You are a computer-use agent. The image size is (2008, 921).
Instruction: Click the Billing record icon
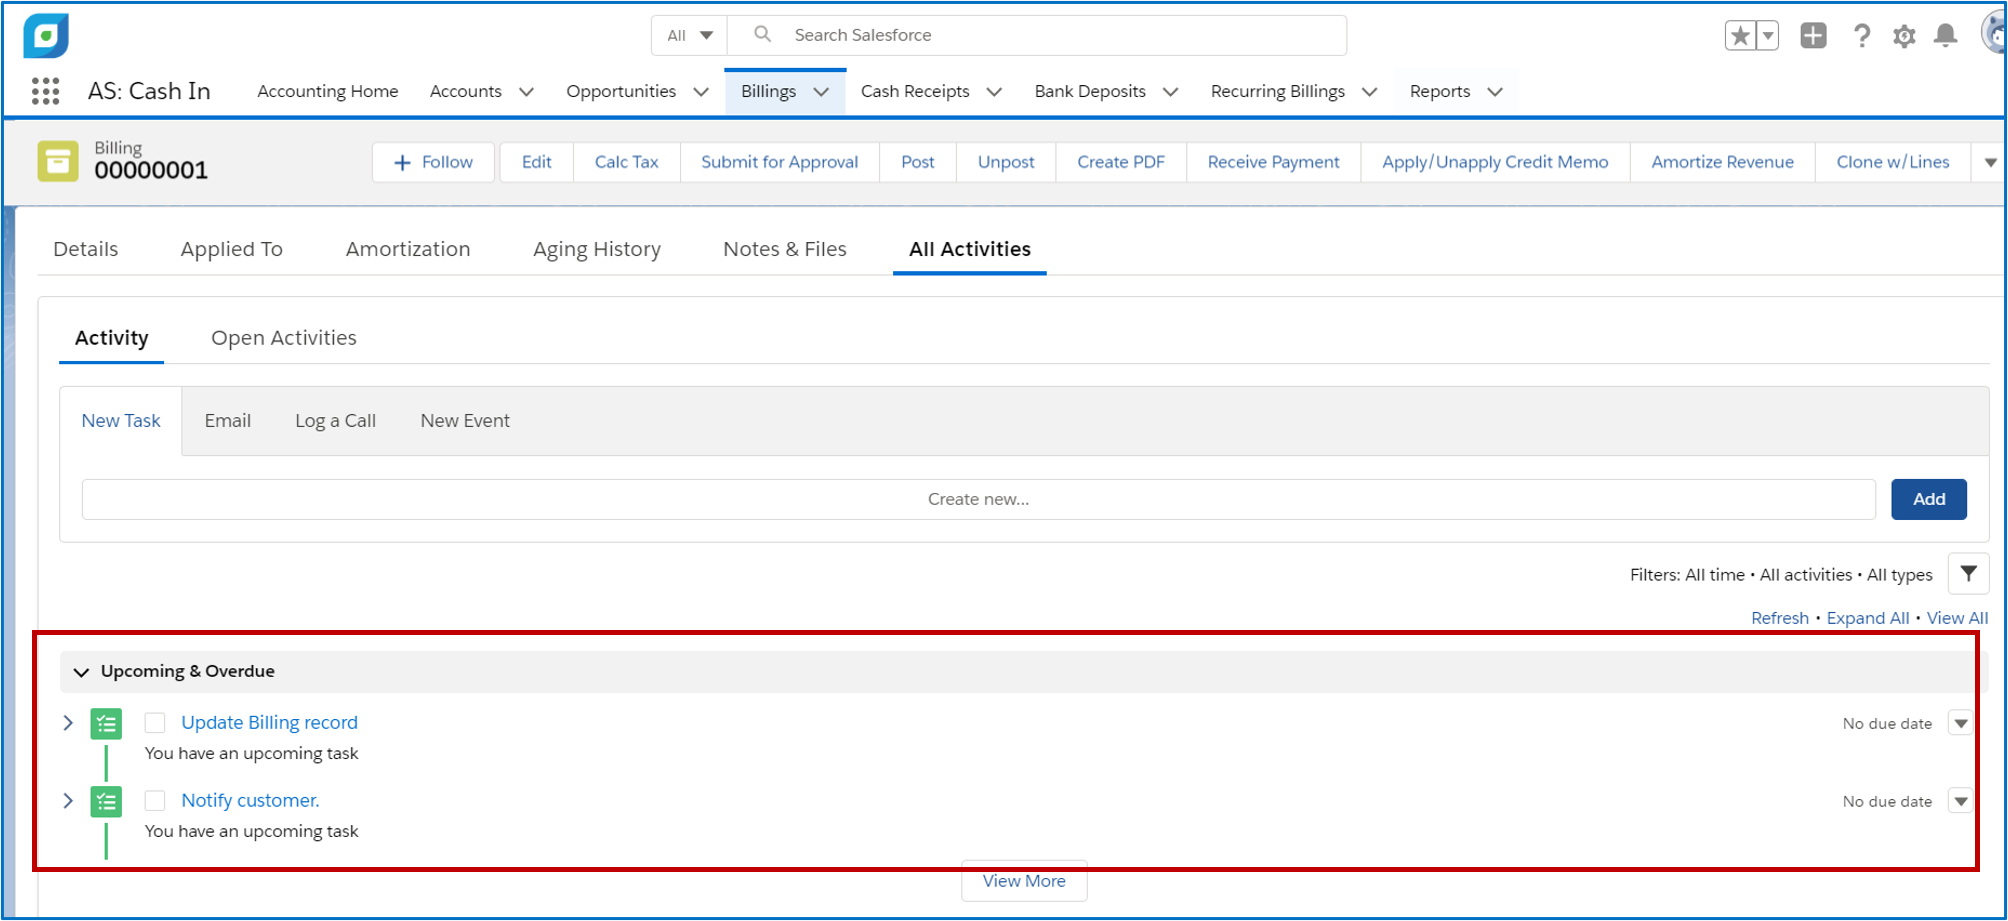[58, 161]
